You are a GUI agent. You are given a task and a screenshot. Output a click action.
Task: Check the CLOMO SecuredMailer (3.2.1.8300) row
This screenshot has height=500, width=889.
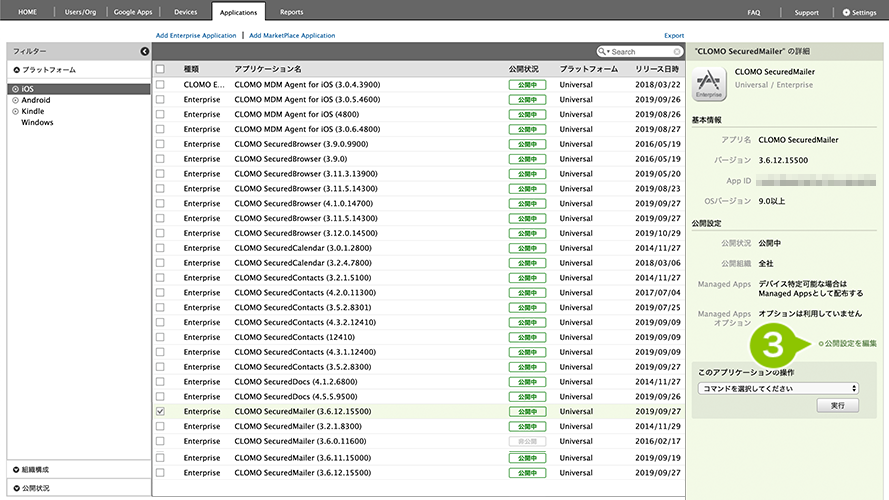click(x=160, y=426)
